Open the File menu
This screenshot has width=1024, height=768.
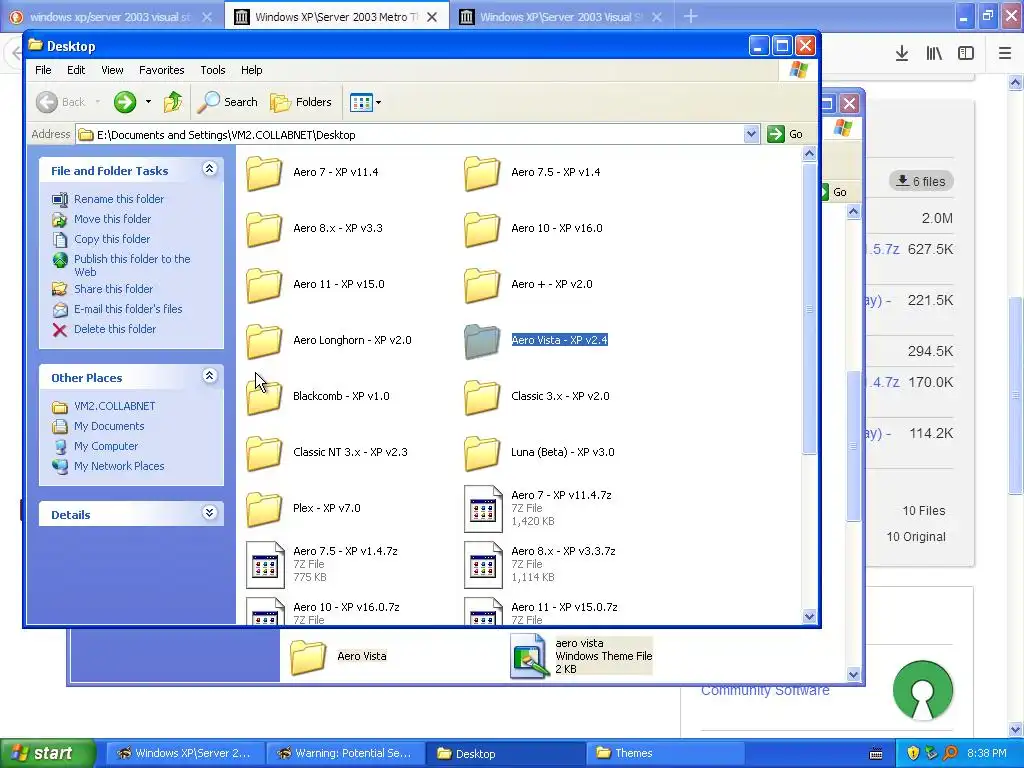pyautogui.click(x=43, y=70)
